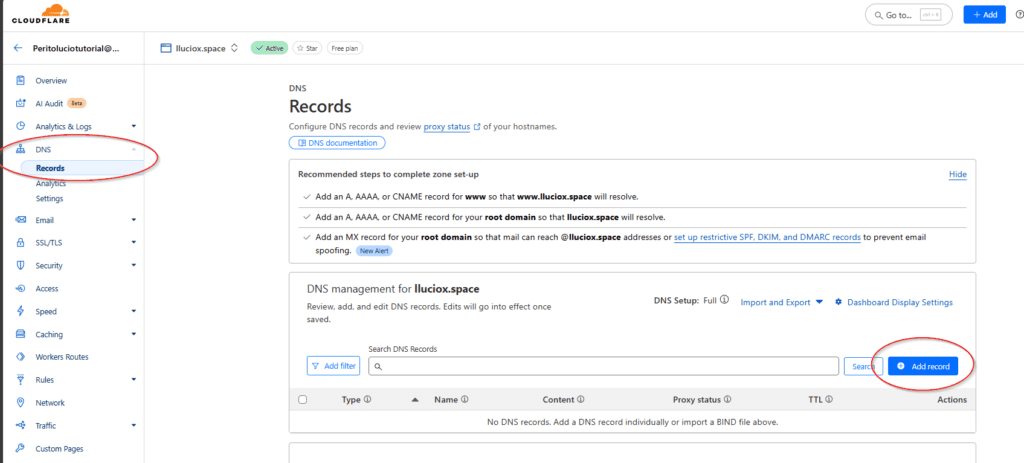
Task: Open the DNS documentation link
Action: [x=337, y=143]
